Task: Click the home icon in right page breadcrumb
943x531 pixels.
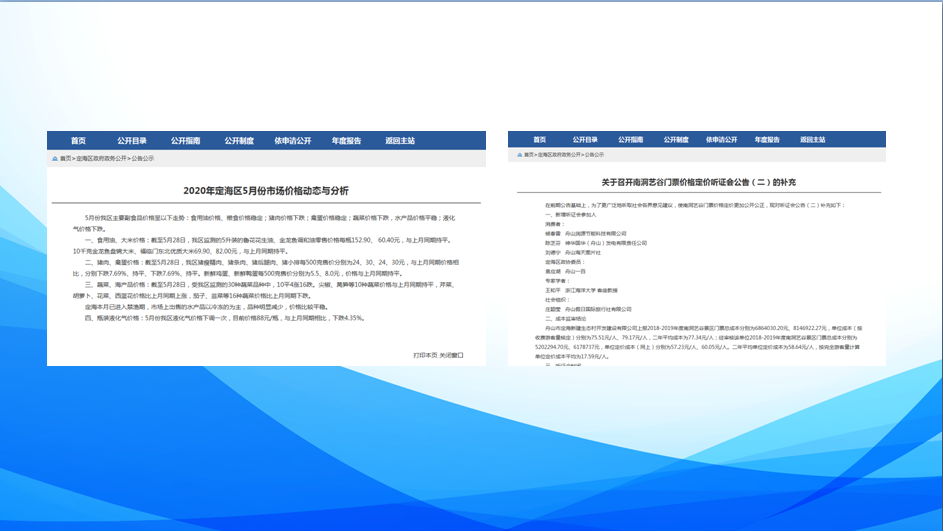Action: (517, 155)
